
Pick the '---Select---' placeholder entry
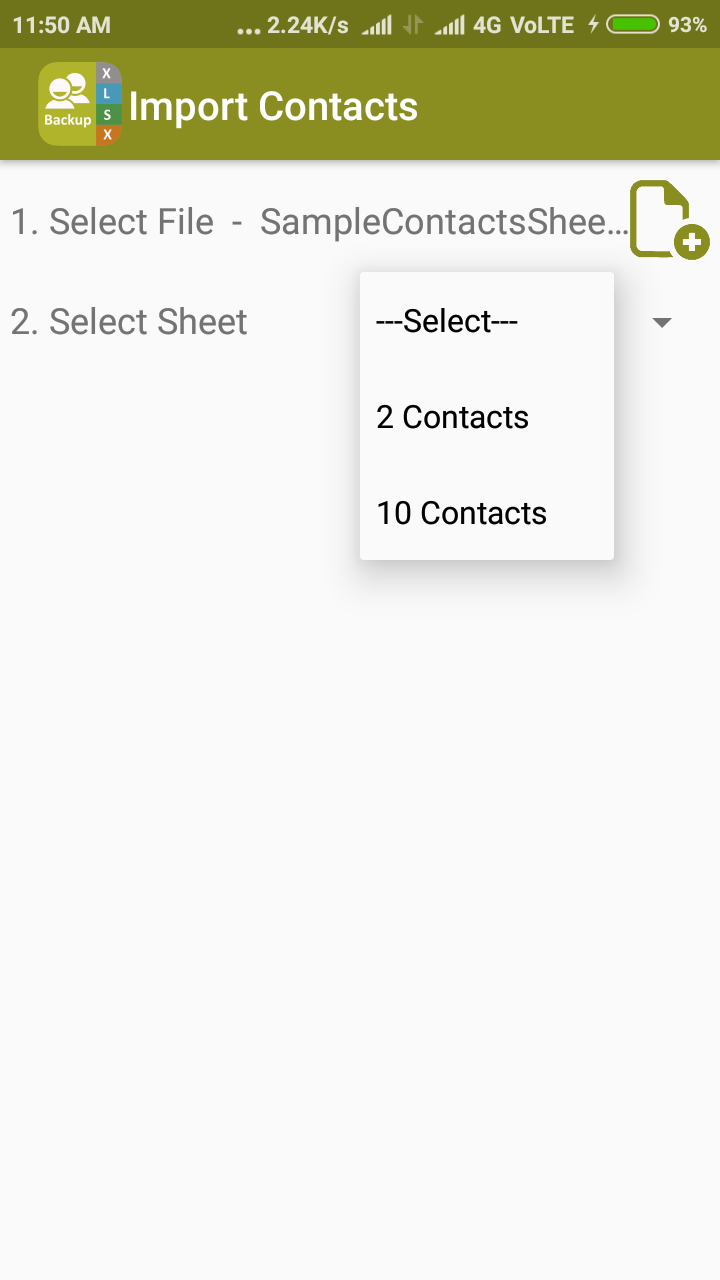[487, 321]
